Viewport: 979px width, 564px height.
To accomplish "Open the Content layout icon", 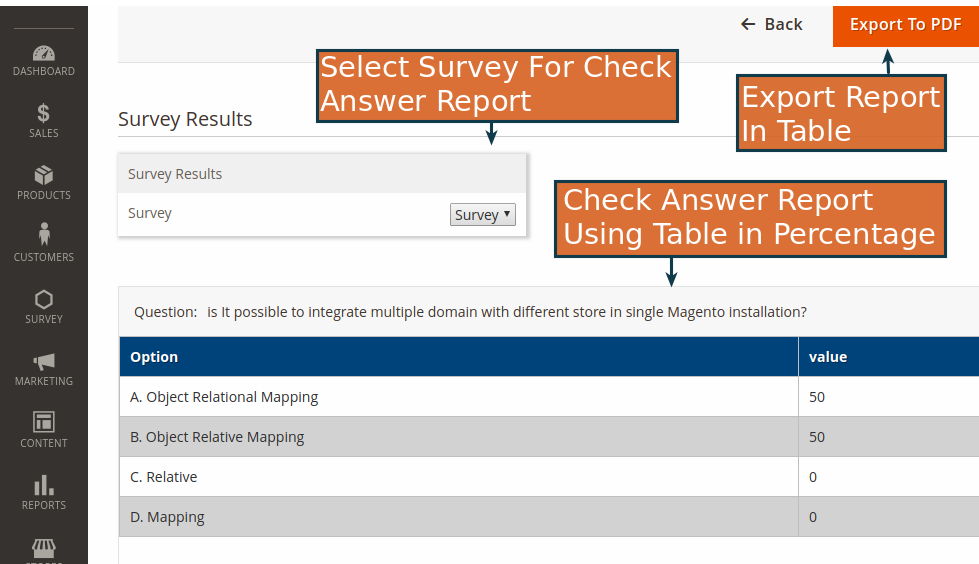I will [x=44, y=422].
